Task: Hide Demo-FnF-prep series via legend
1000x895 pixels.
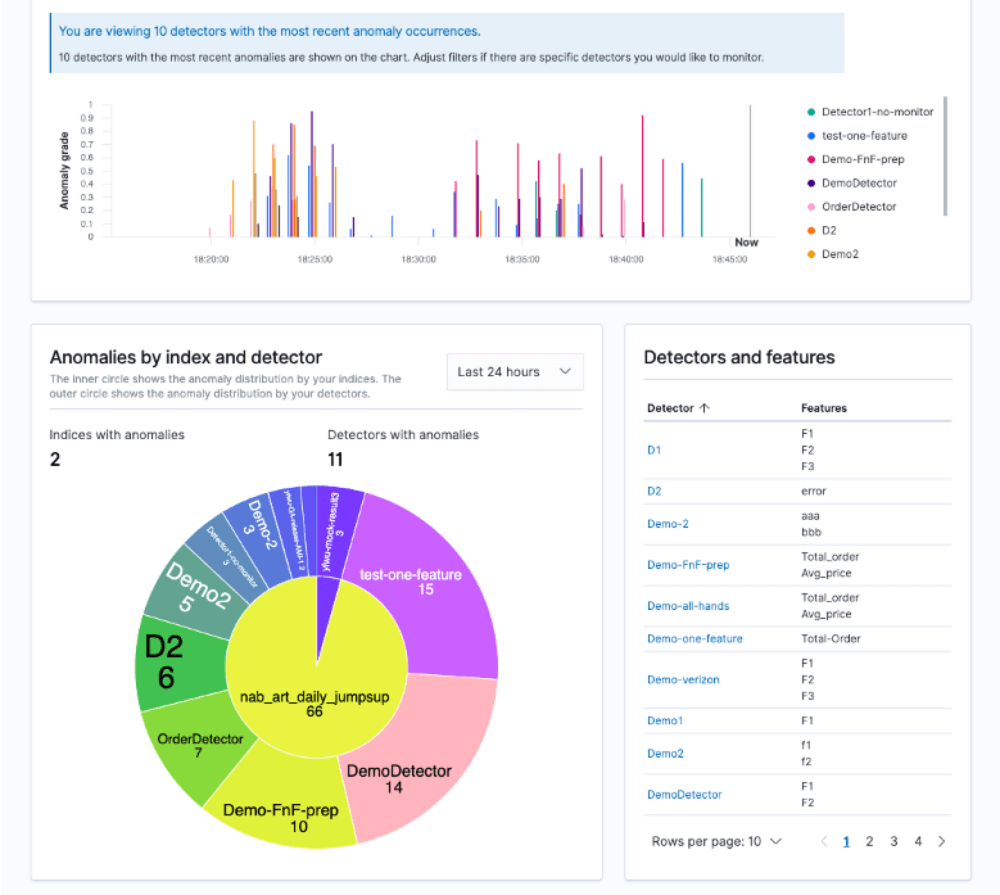Action: (x=861, y=160)
